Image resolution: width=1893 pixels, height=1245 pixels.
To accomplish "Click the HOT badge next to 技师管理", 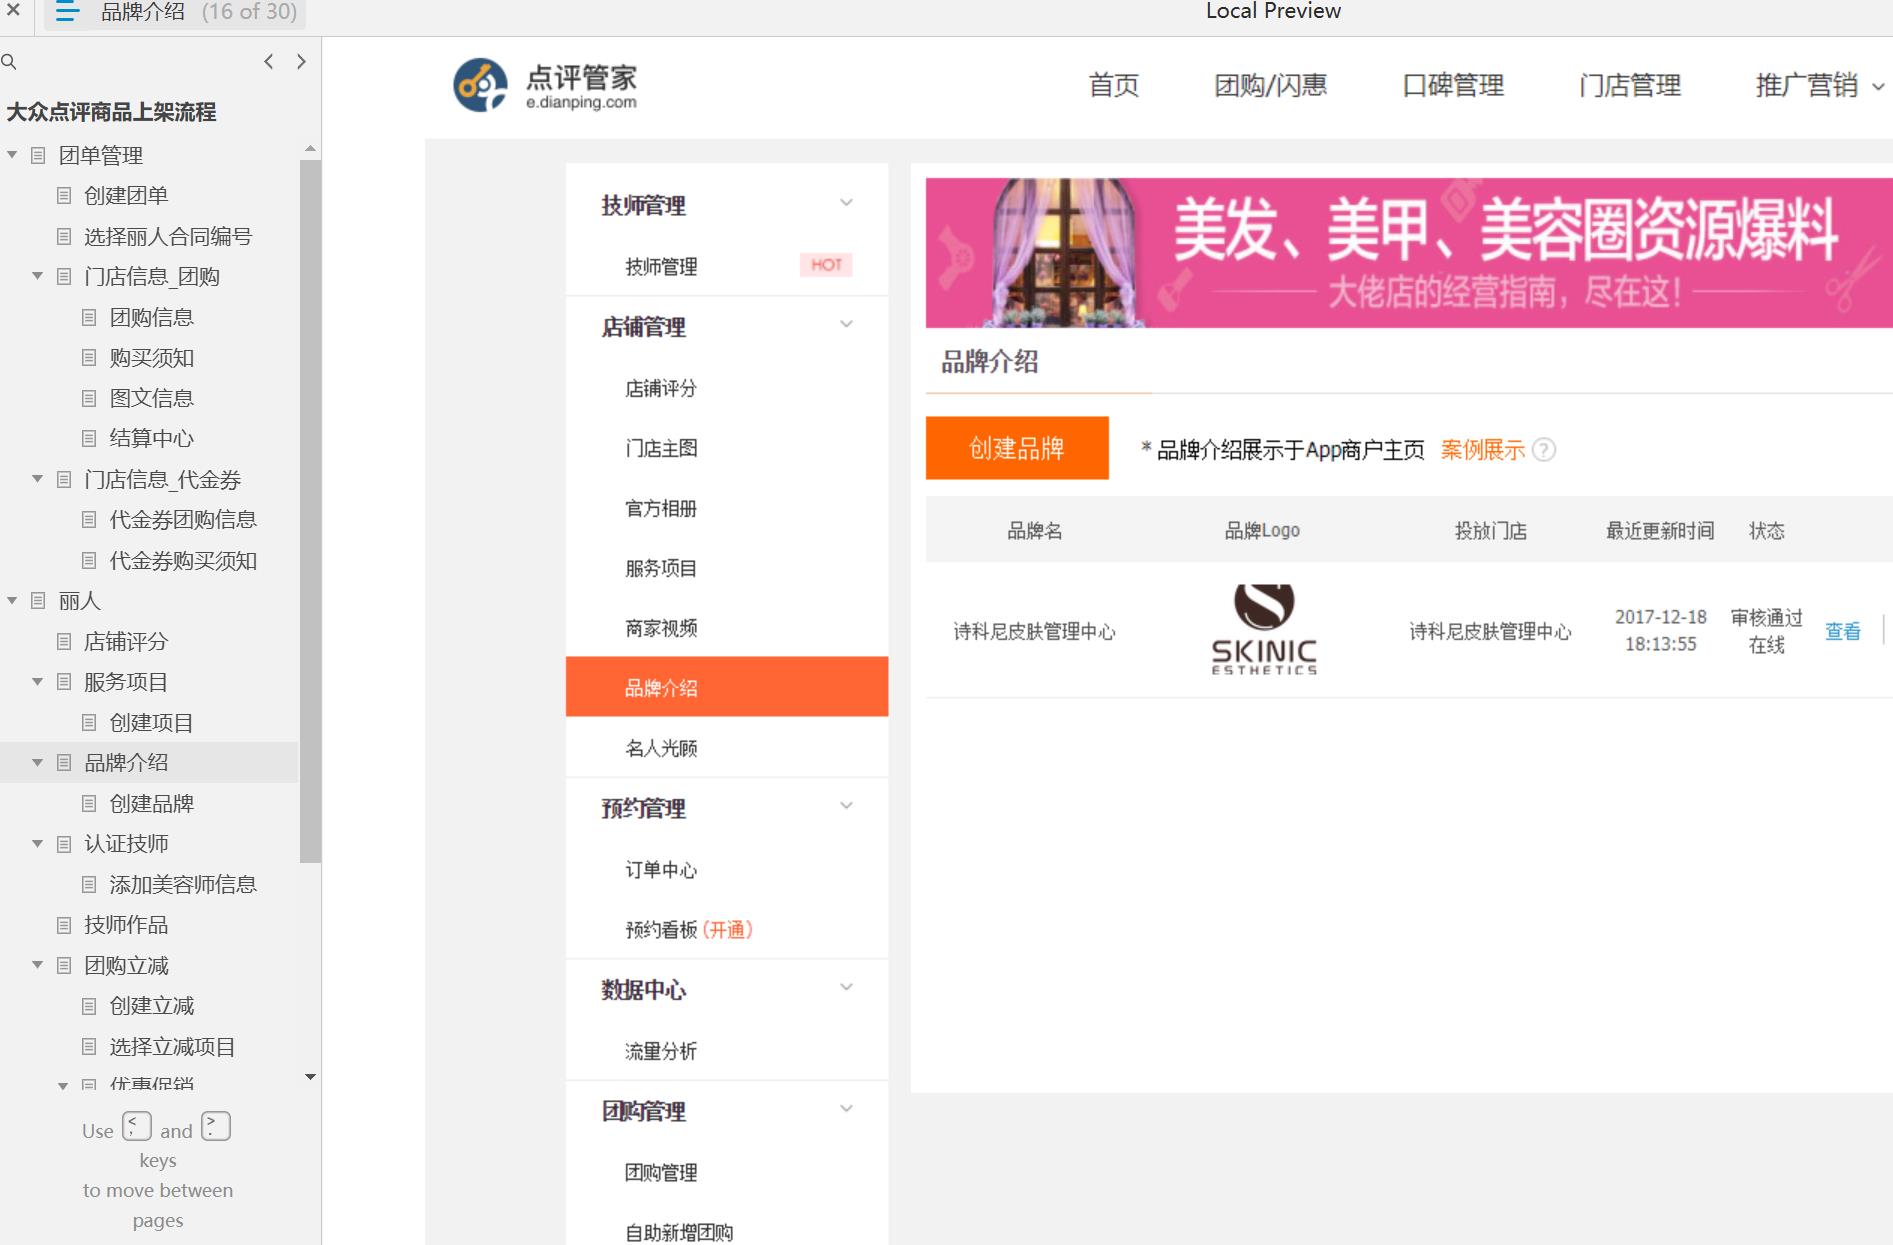I will (826, 265).
